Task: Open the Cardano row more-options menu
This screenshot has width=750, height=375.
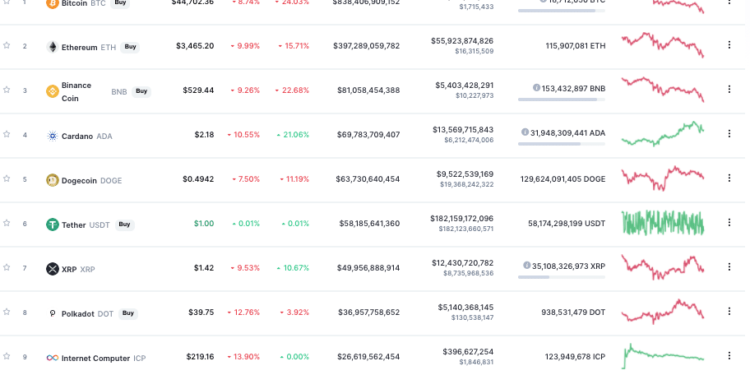Action: click(729, 133)
